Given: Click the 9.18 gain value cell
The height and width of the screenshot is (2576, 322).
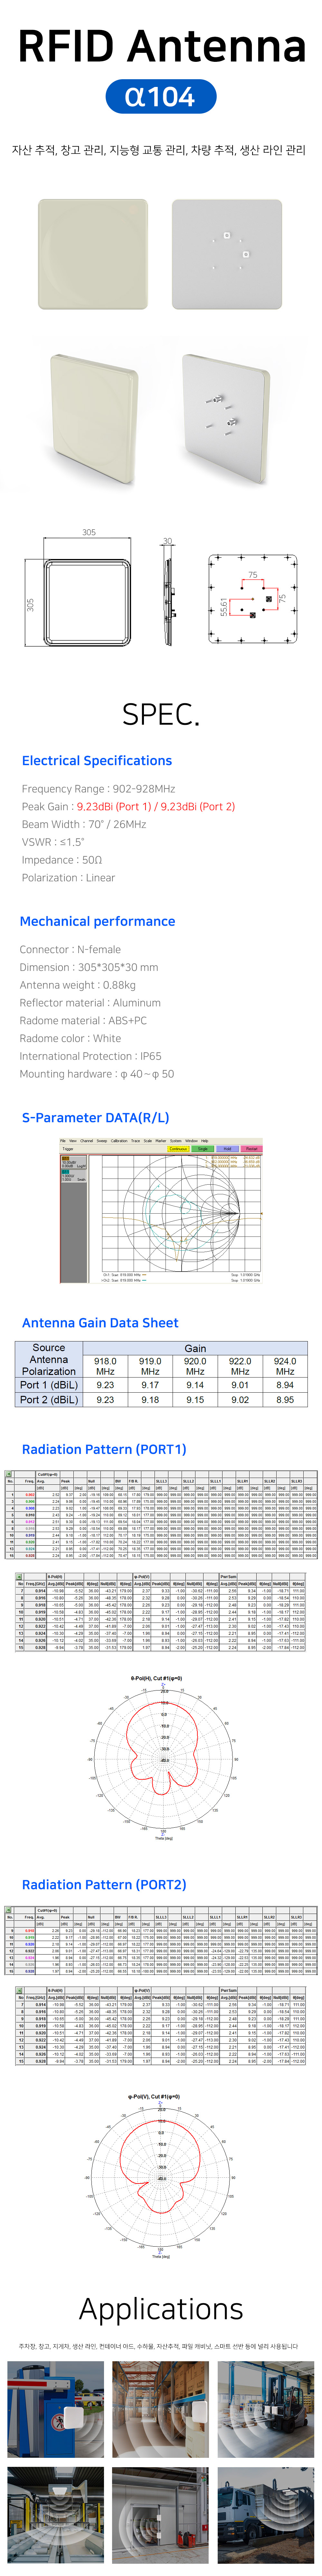Looking at the screenshot, I should pos(150,1400).
